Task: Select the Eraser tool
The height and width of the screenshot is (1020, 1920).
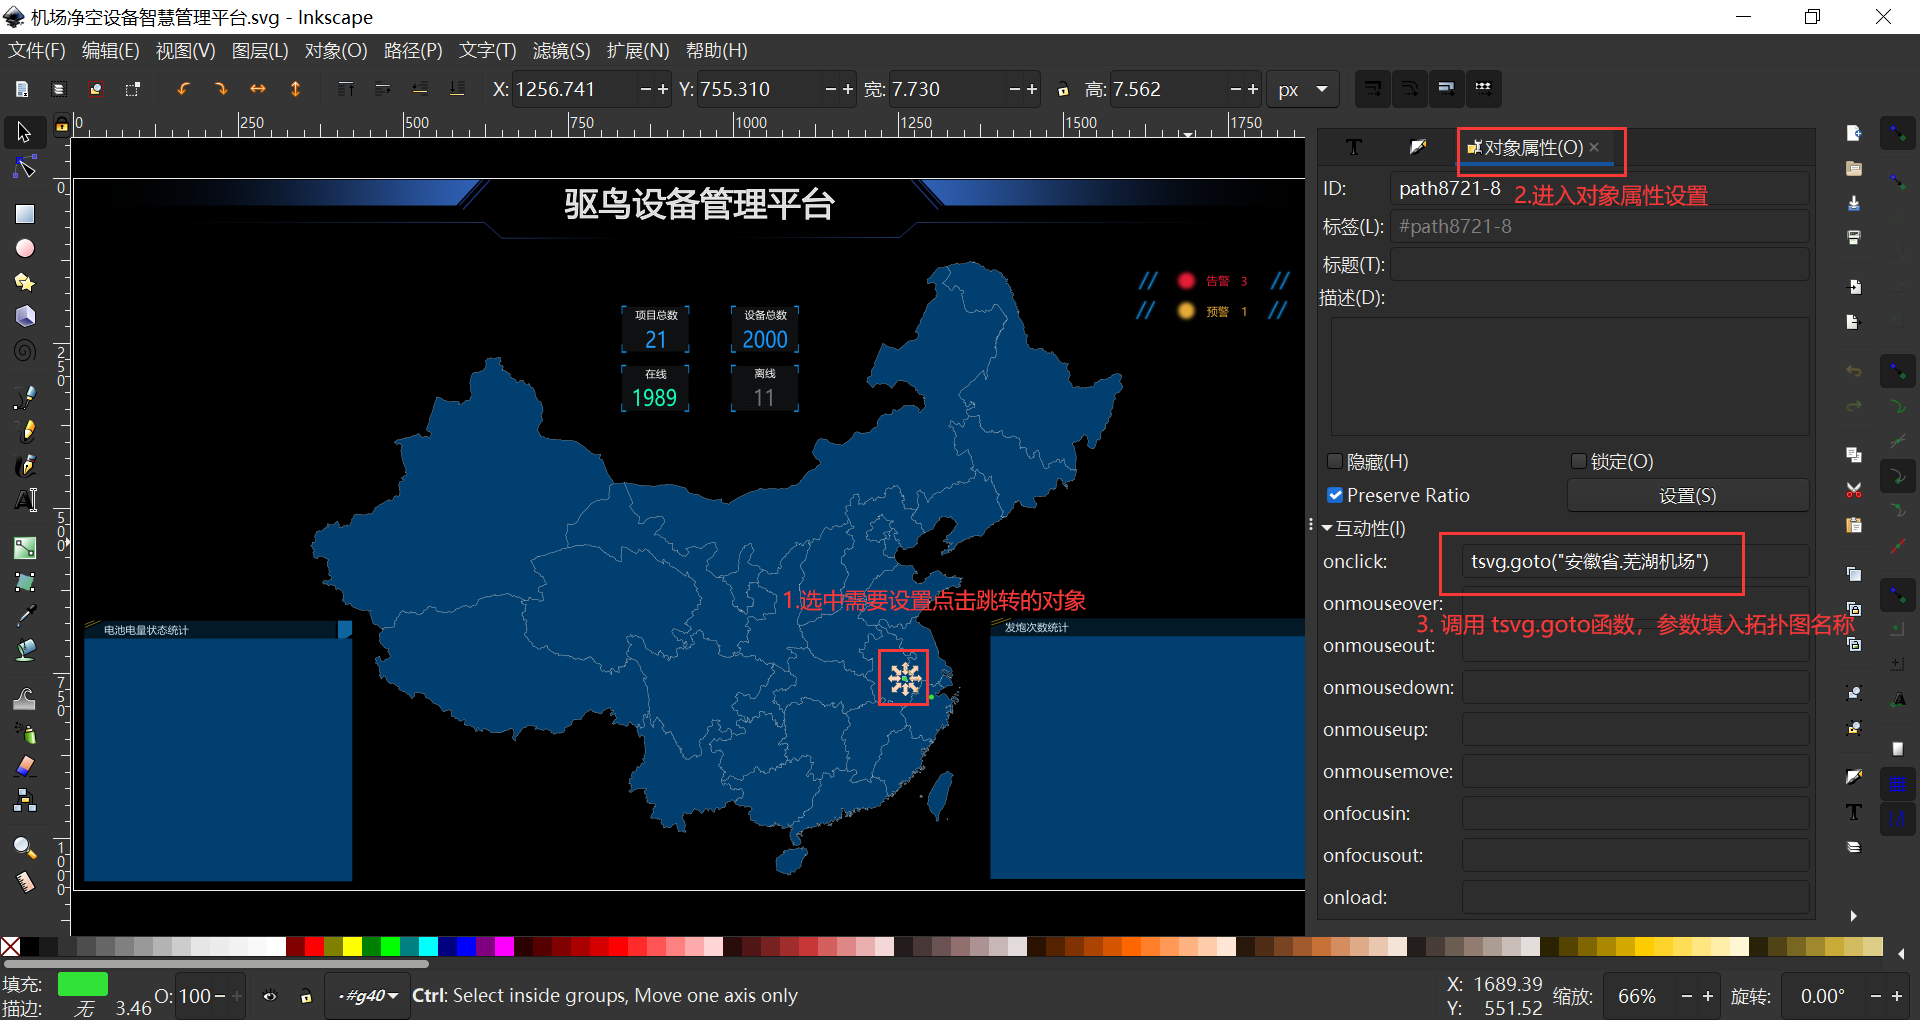Action: tap(24, 766)
